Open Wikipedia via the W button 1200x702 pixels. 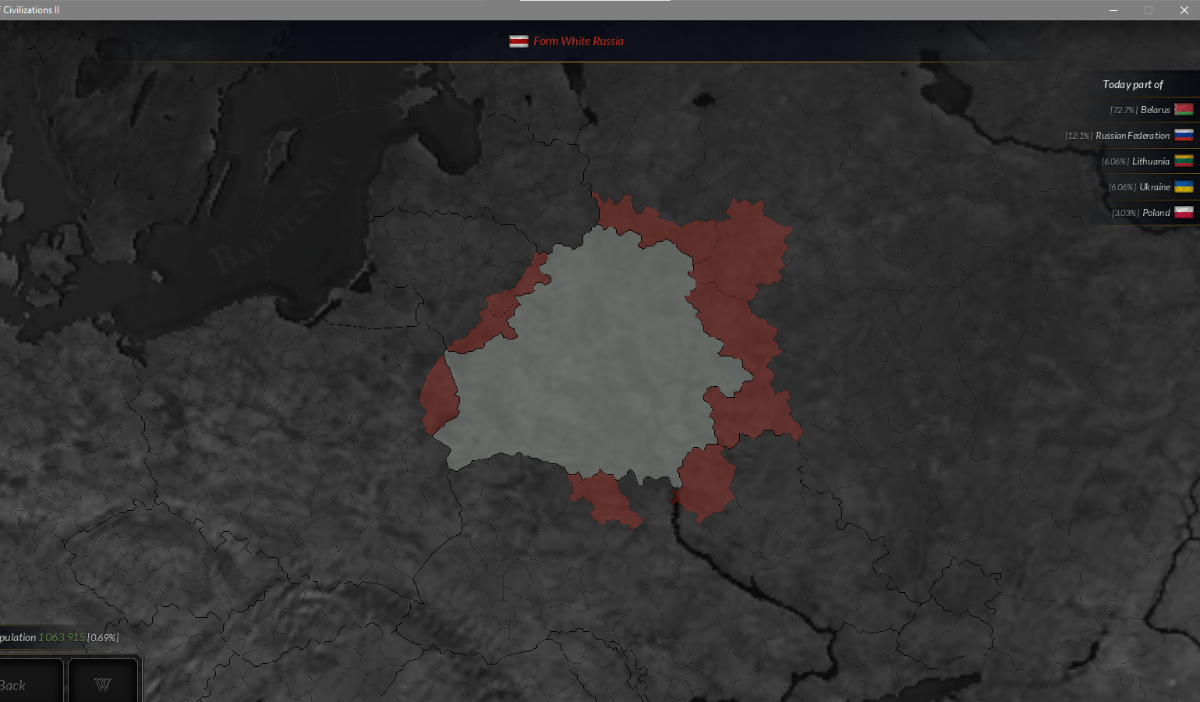point(102,684)
